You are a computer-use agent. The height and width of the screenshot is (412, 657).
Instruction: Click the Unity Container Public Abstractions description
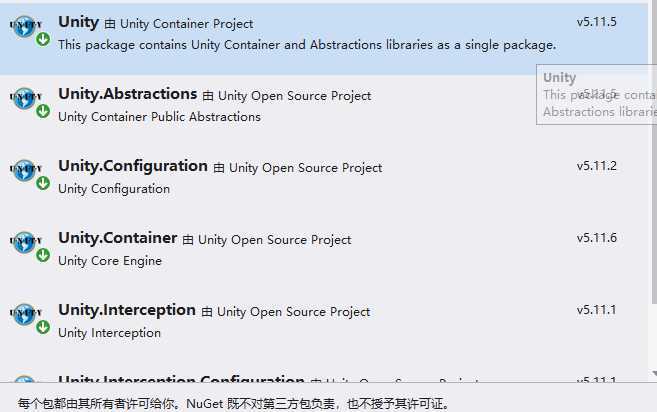[159, 117]
